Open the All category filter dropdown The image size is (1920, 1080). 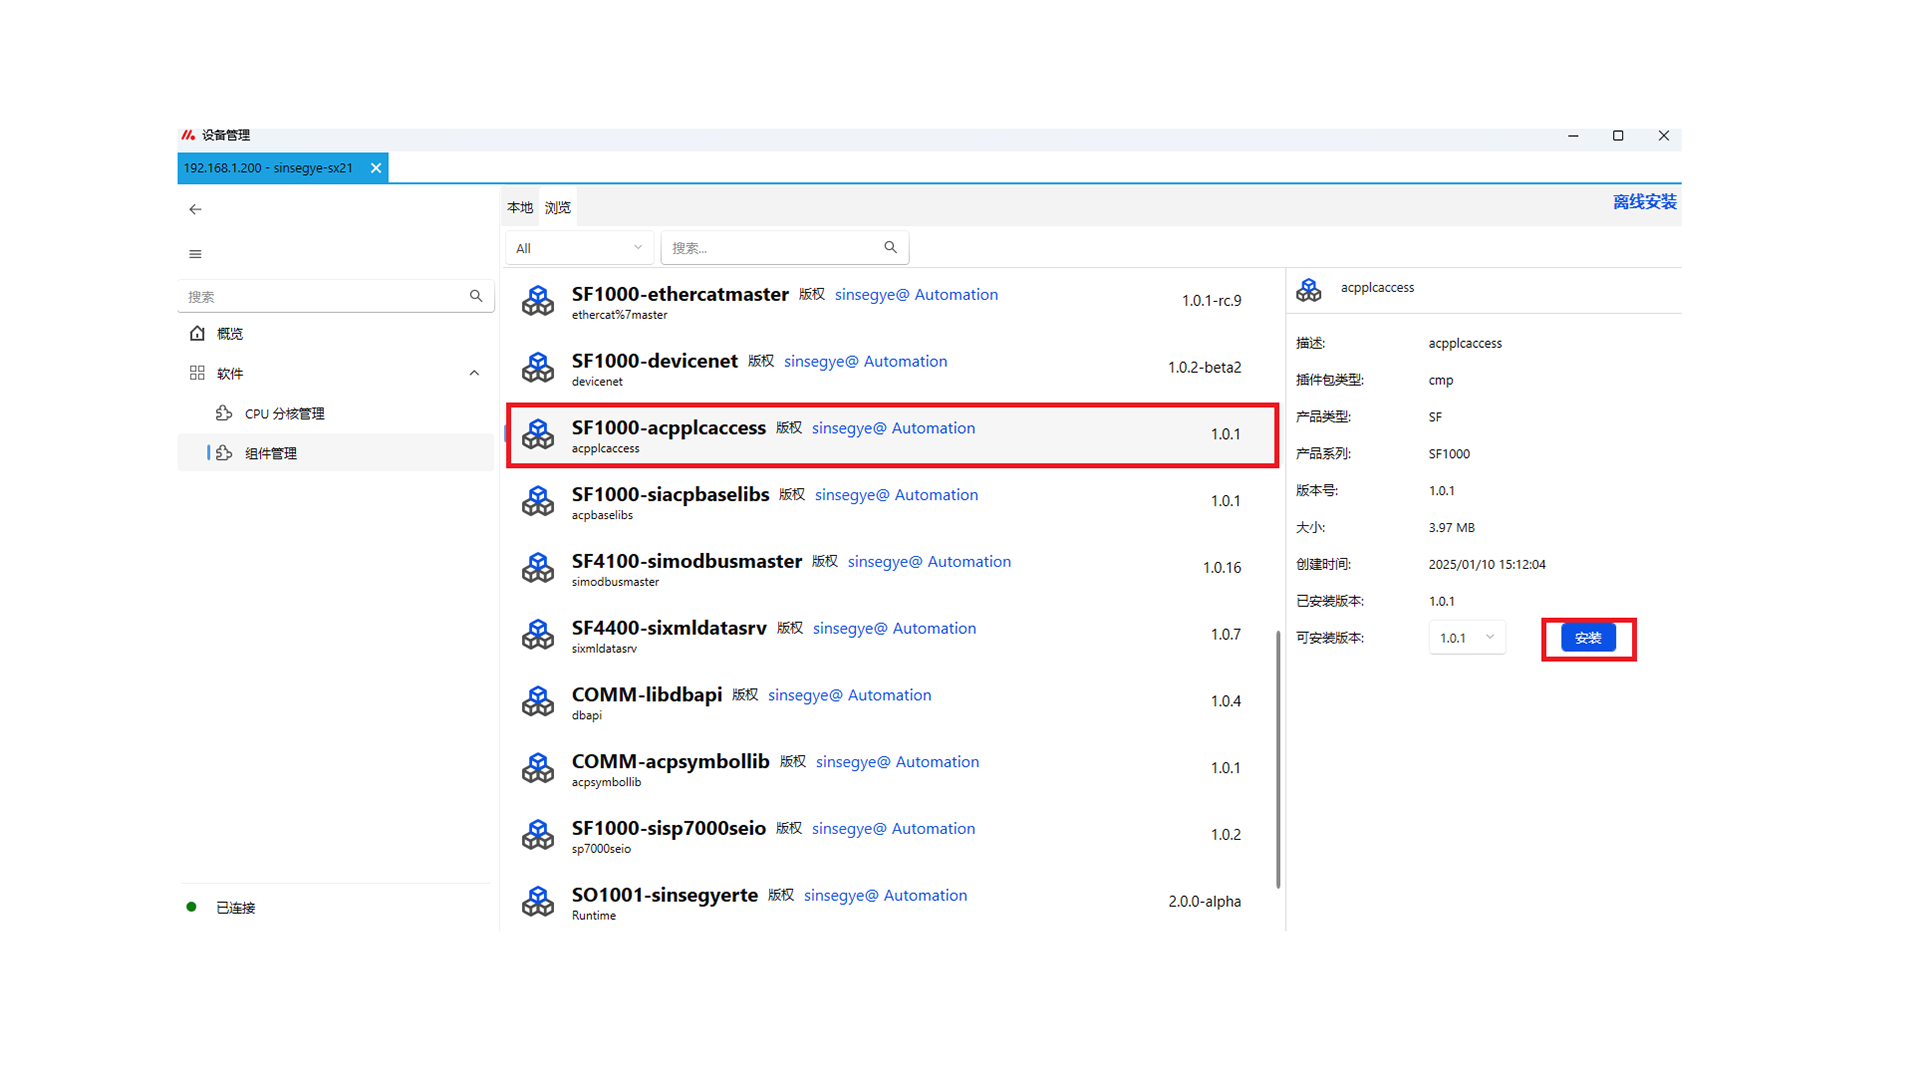579,248
